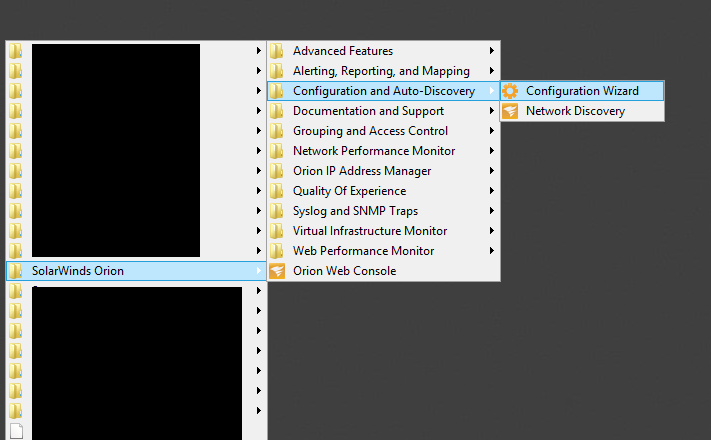Click folder icon beside Web Performance Monitor
Image resolution: width=711 pixels, height=440 pixels.
pyautogui.click(x=277, y=250)
